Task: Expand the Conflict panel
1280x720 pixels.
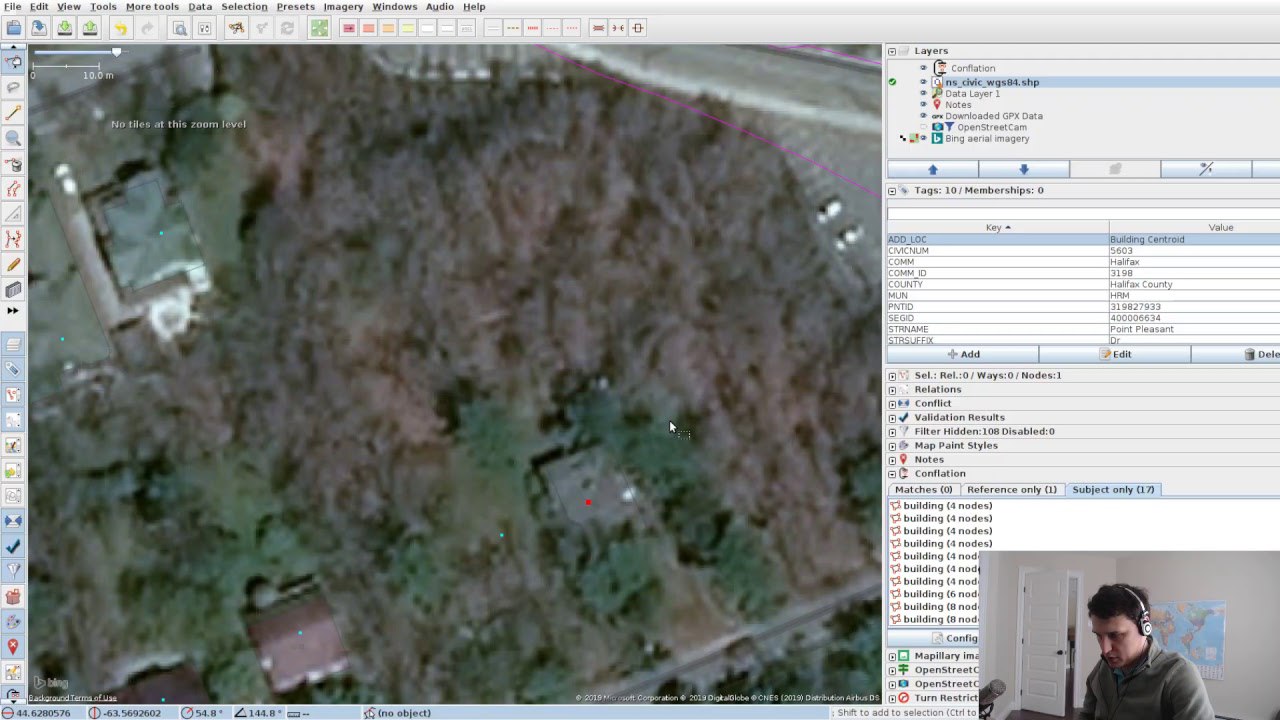Action: pos(892,404)
